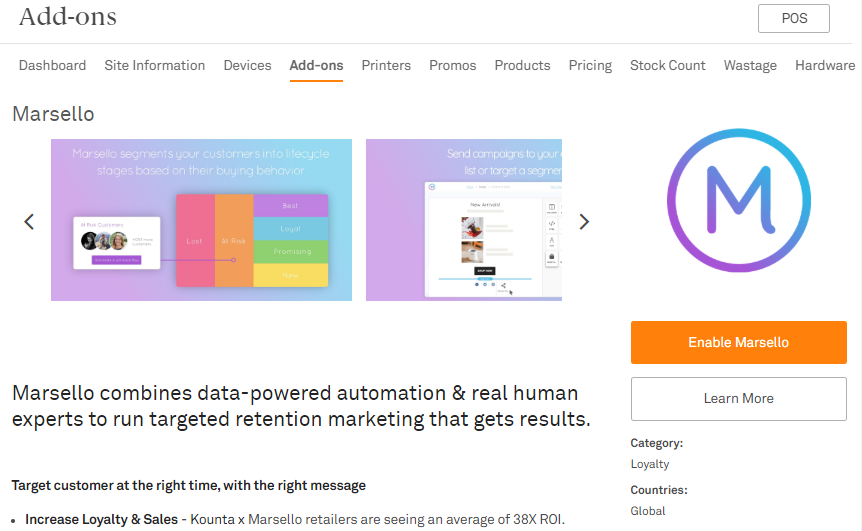
Task: Click the 'Target customer at the right time' heading
Action: click(189, 485)
